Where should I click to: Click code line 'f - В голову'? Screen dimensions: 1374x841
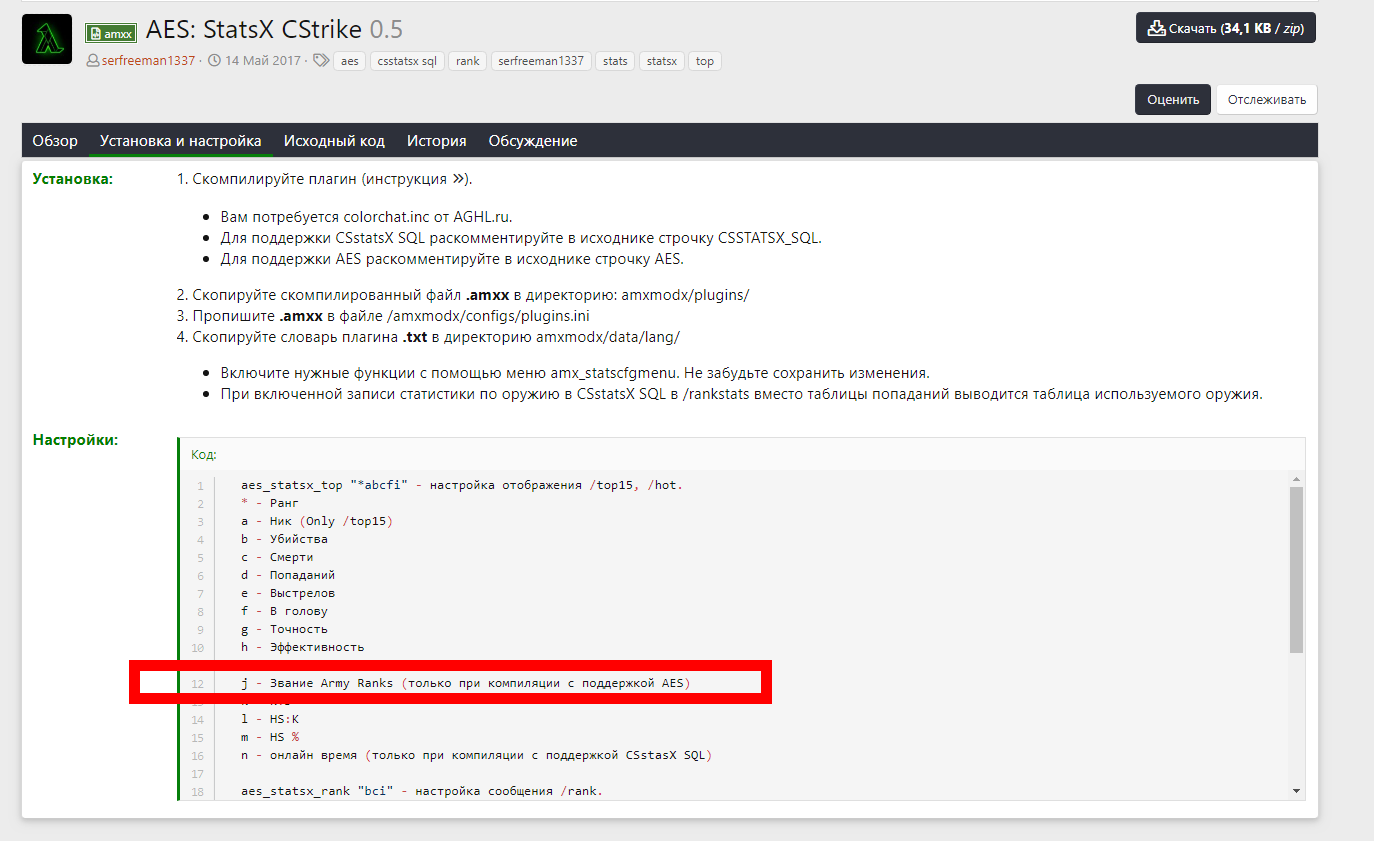(x=284, y=611)
